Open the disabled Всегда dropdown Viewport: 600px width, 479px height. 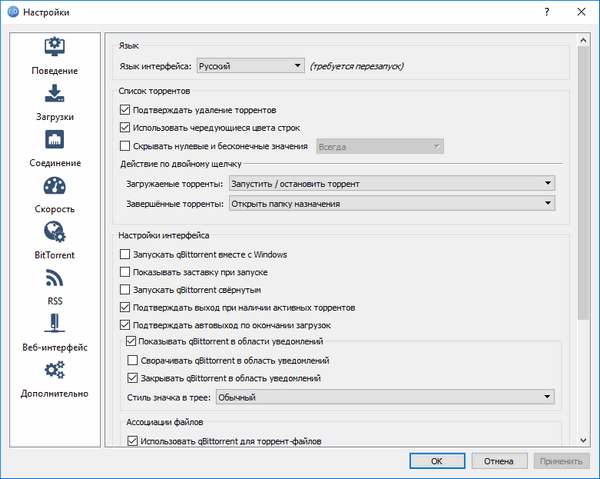click(x=380, y=147)
